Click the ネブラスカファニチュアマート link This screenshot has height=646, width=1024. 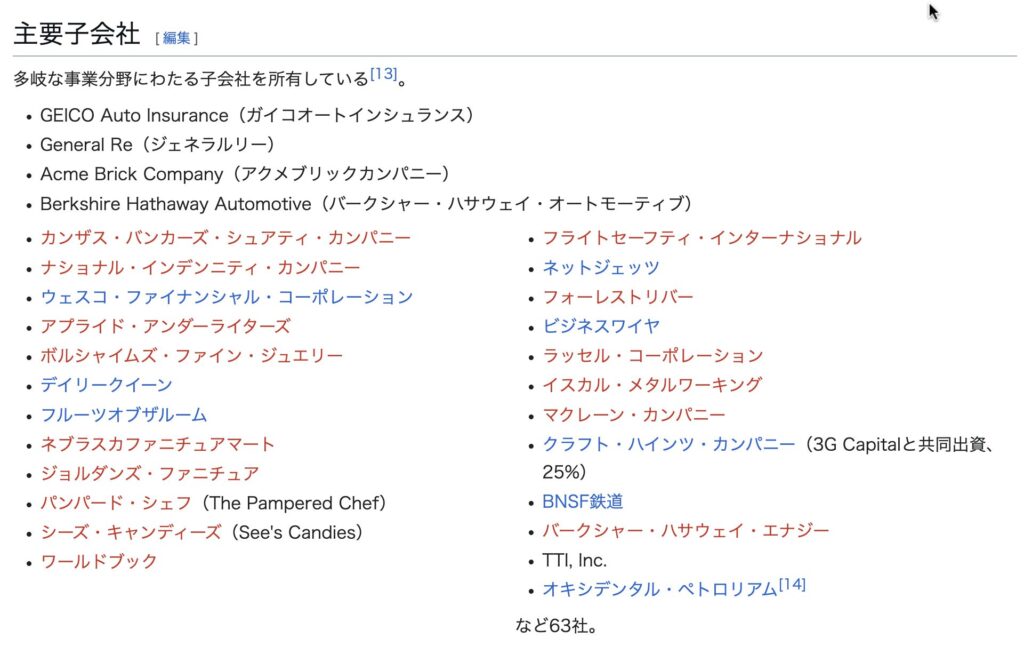(x=157, y=444)
